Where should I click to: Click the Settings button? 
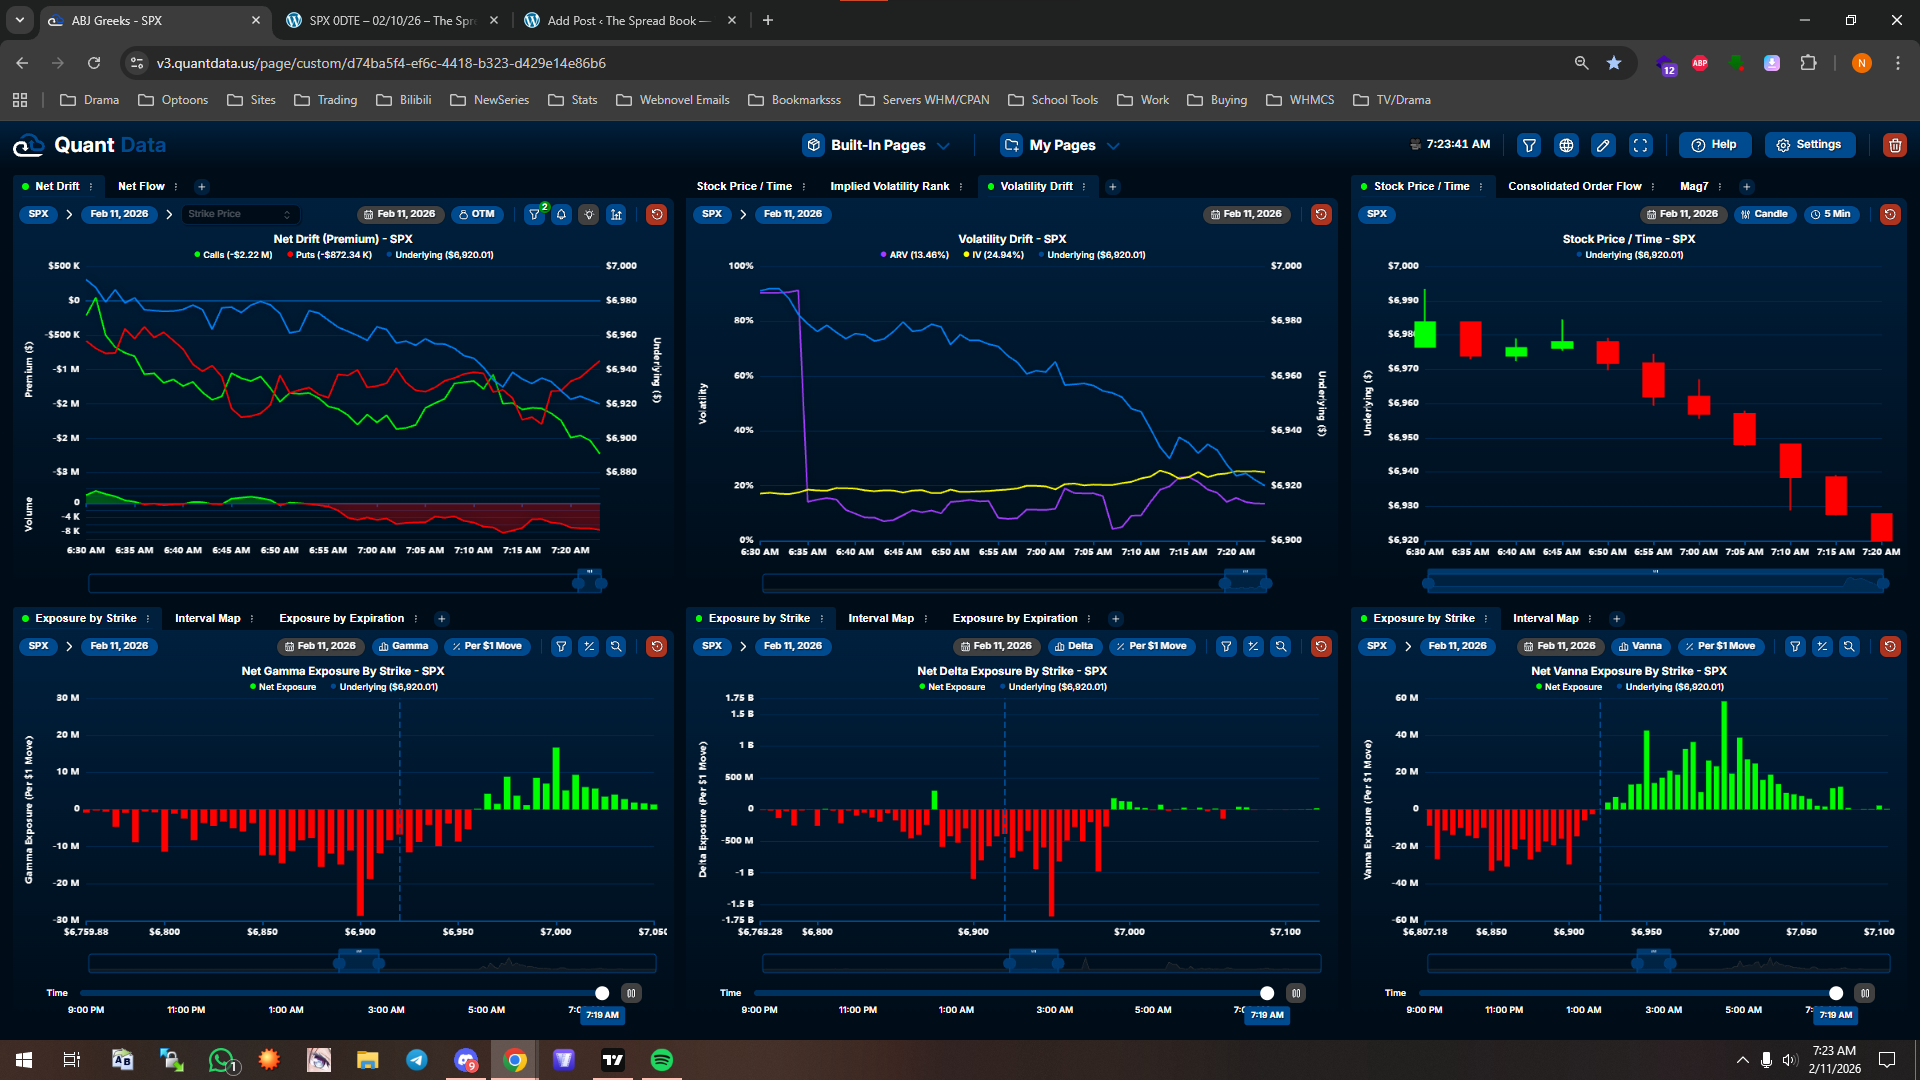pos(1809,145)
